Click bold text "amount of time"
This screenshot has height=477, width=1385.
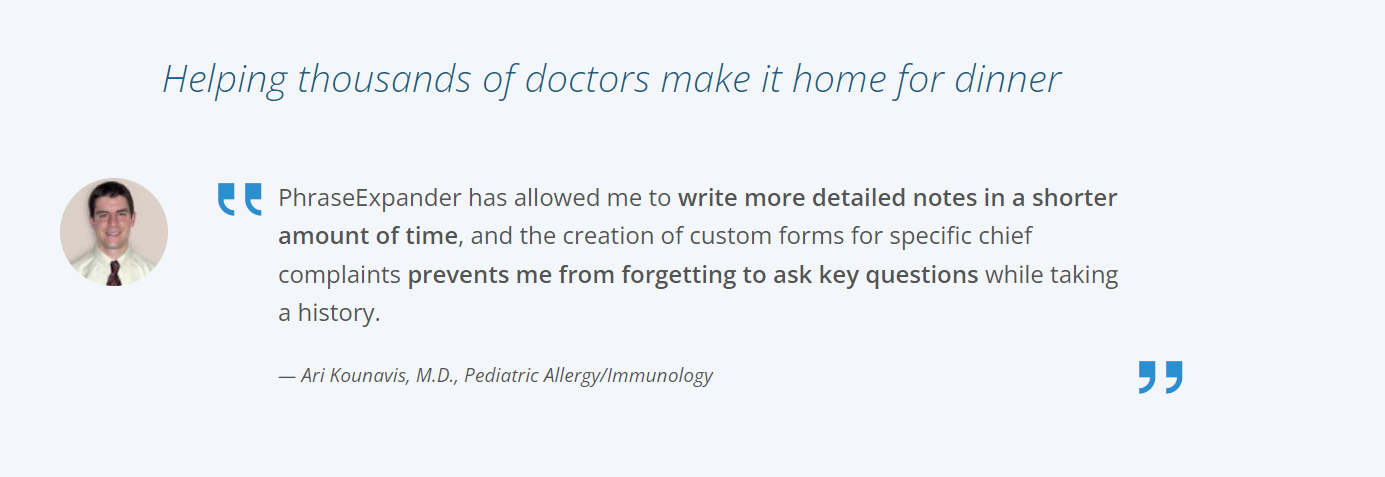[367, 236]
